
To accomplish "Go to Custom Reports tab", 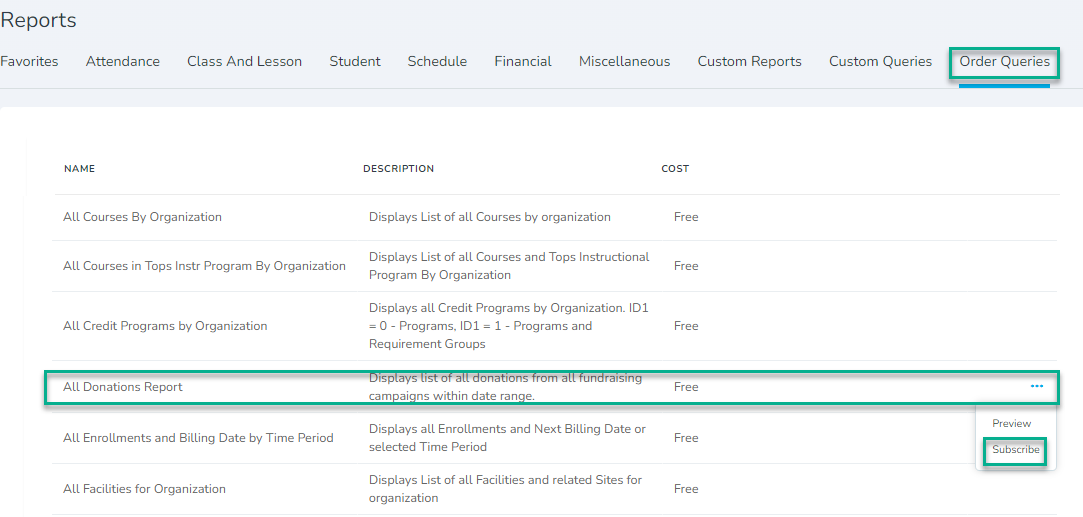I will [749, 61].
